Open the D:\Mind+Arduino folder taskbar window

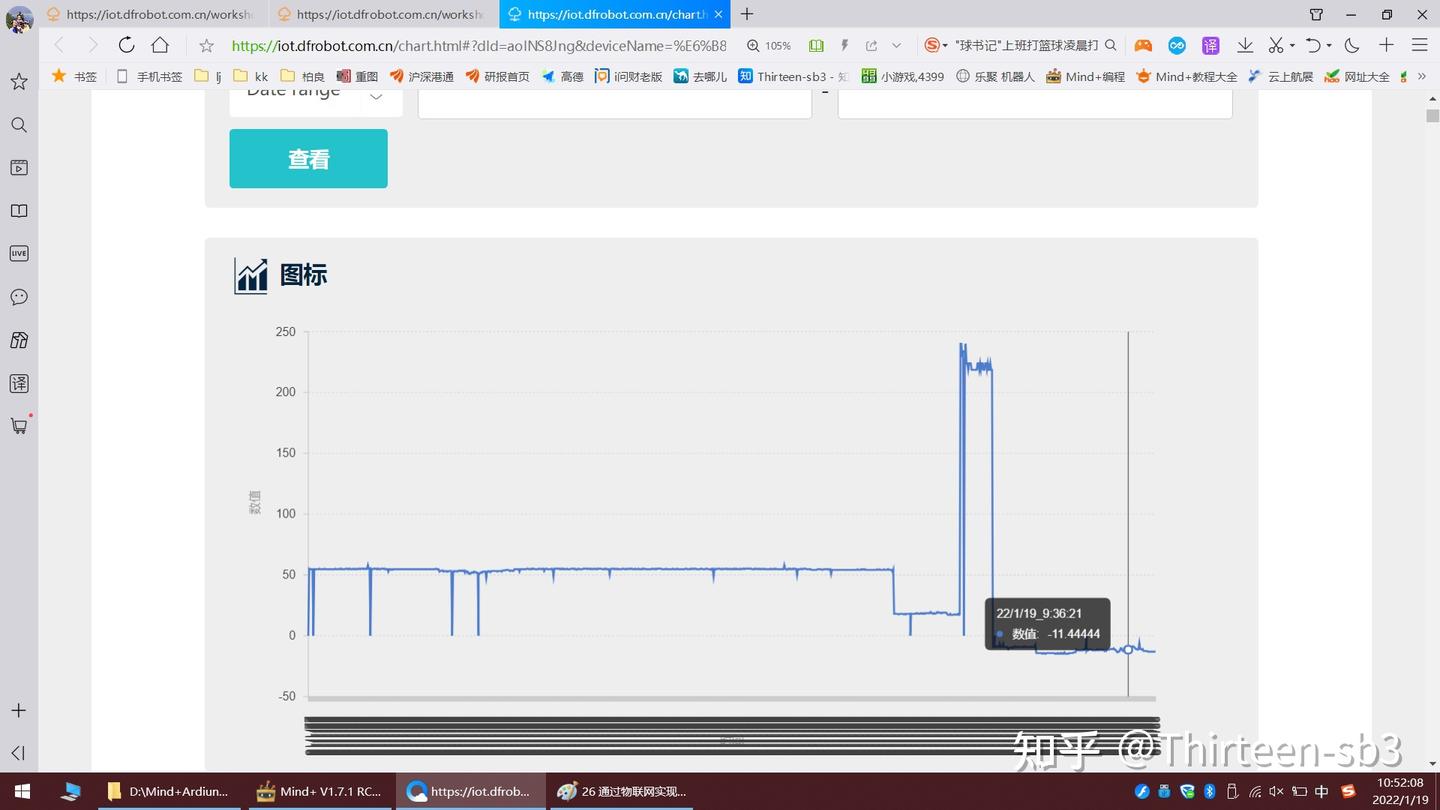tap(168, 791)
